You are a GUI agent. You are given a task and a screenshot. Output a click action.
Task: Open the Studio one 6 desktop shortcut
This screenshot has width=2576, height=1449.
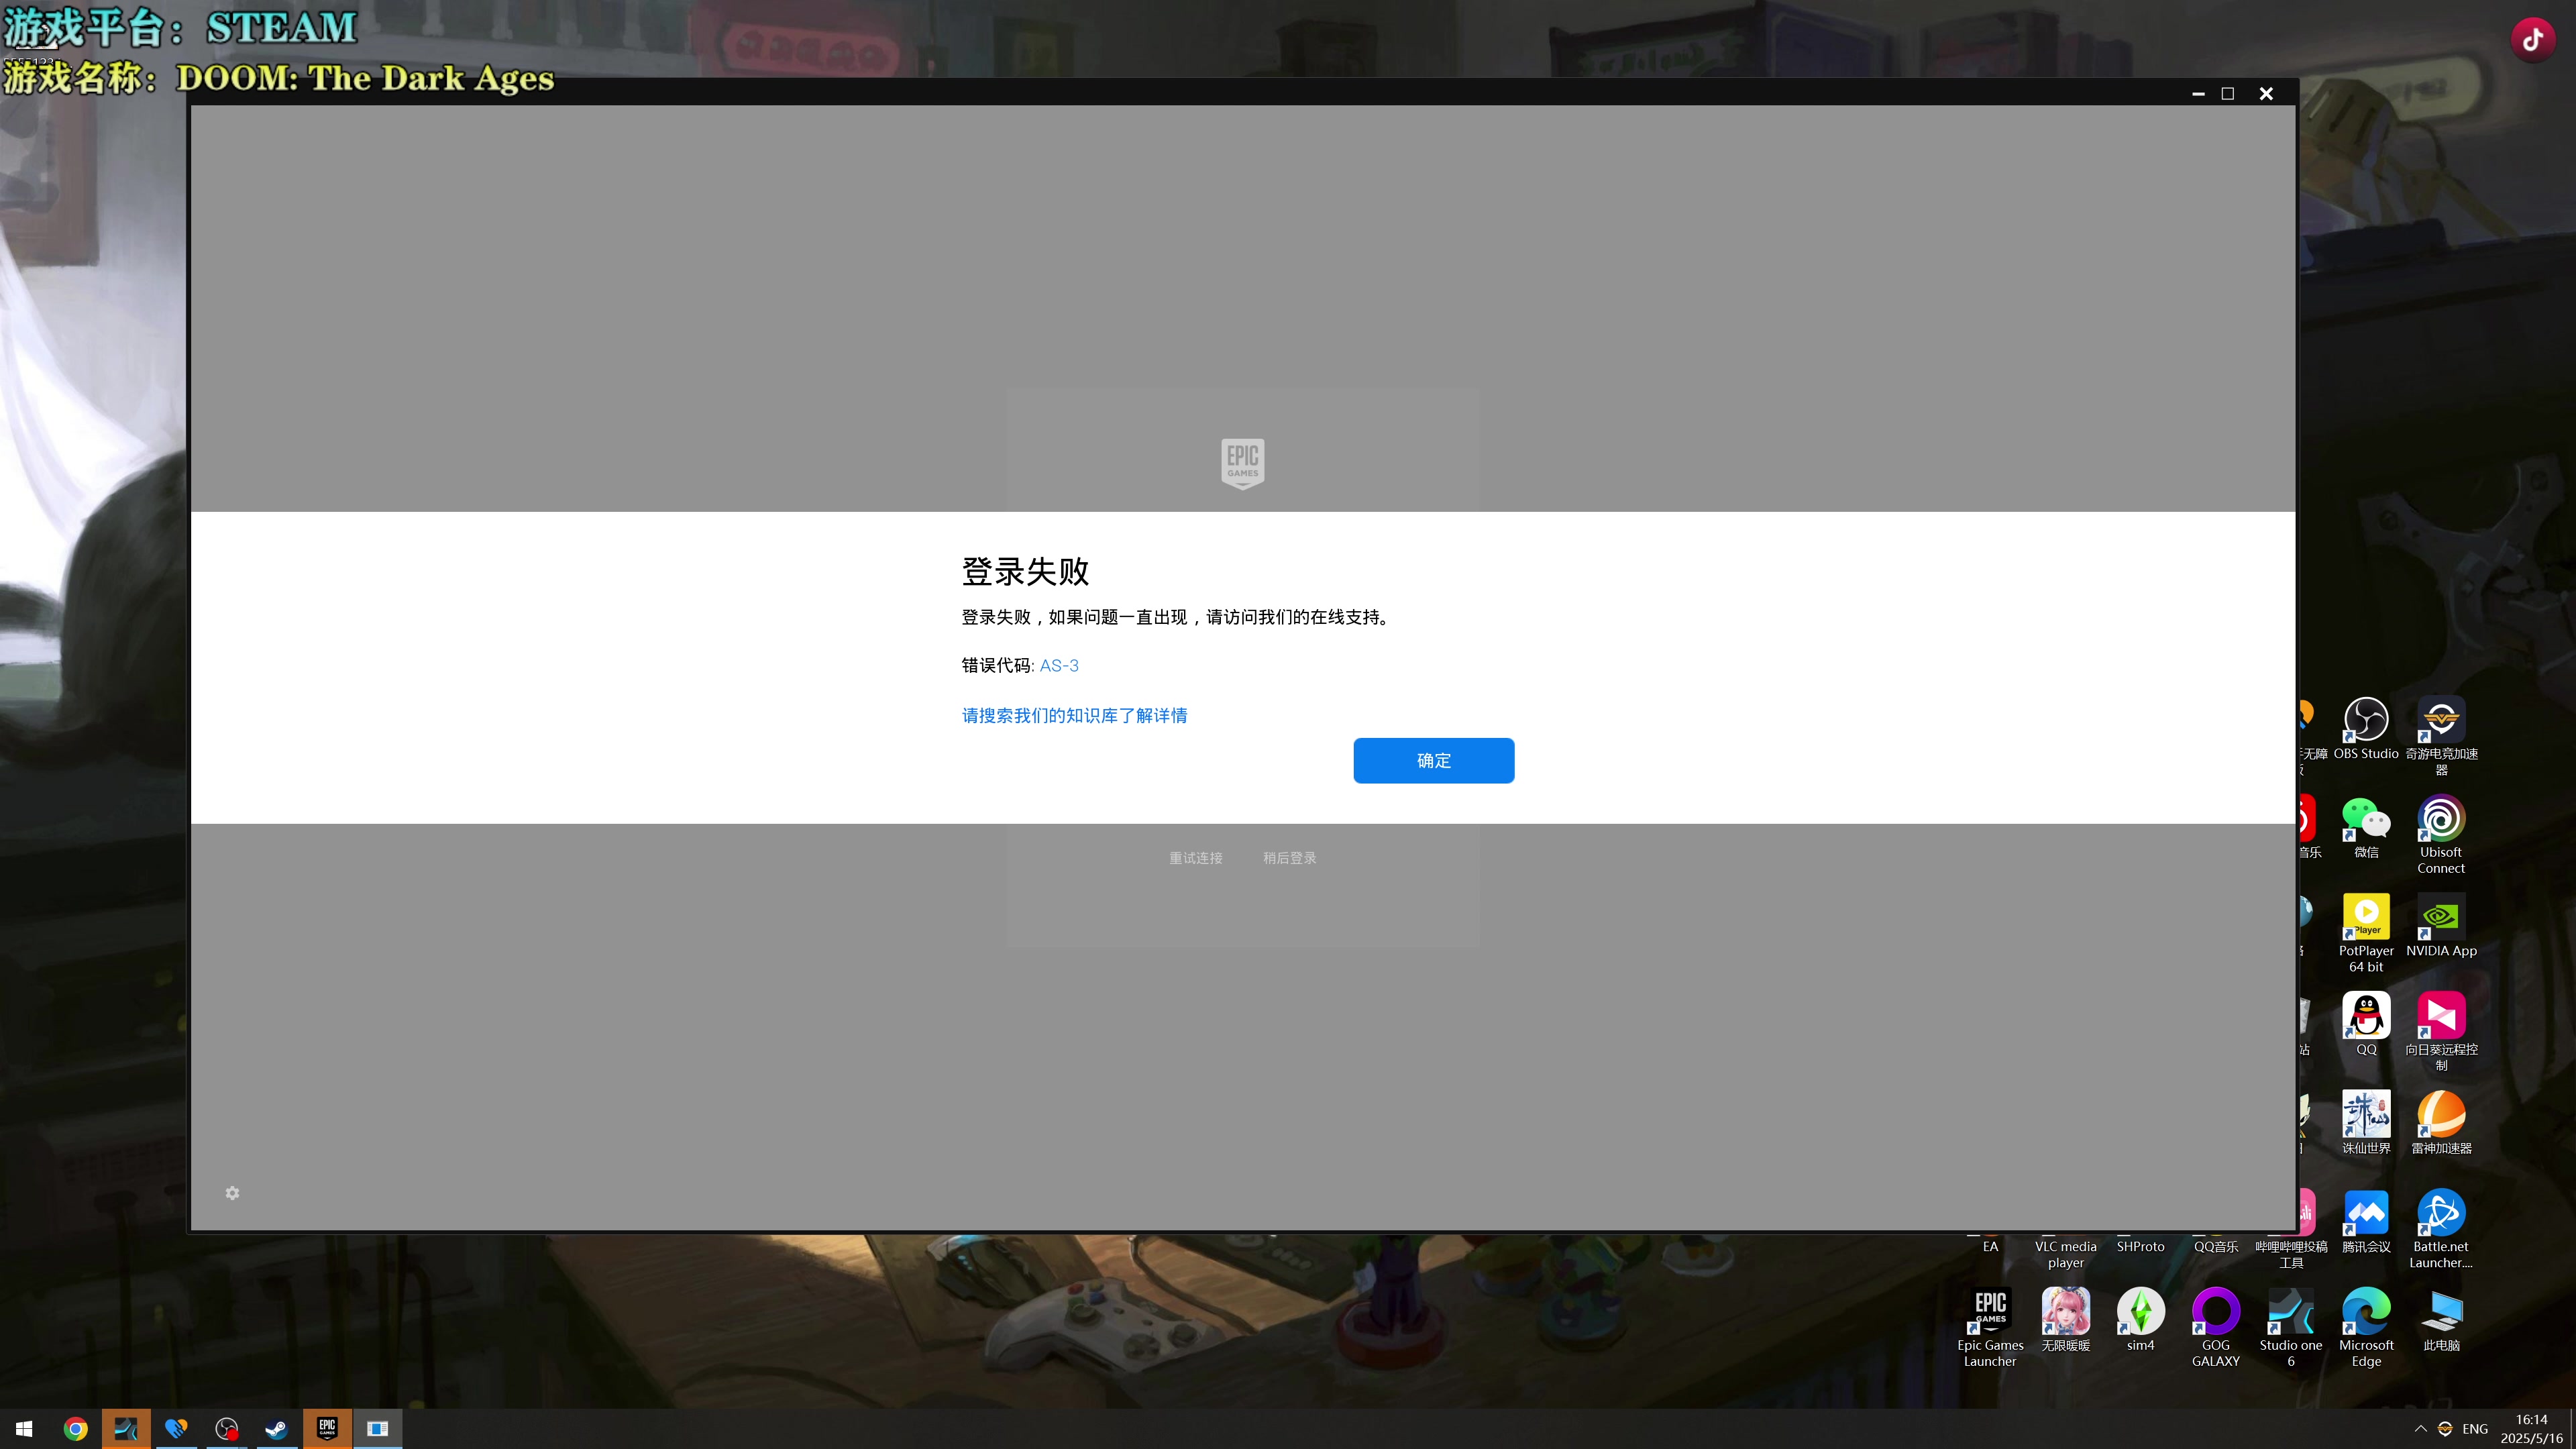(2290, 1327)
